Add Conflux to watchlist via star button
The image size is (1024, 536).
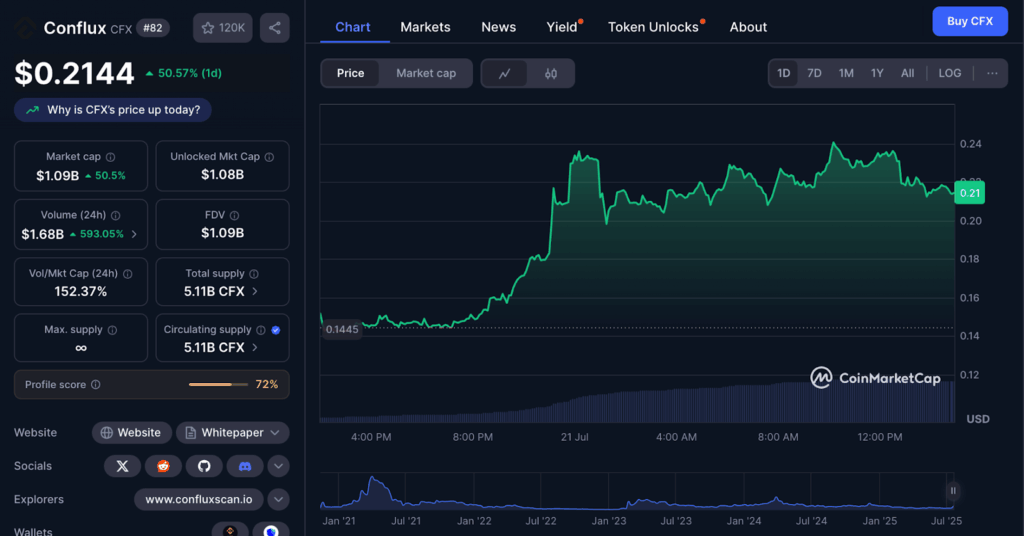point(223,28)
